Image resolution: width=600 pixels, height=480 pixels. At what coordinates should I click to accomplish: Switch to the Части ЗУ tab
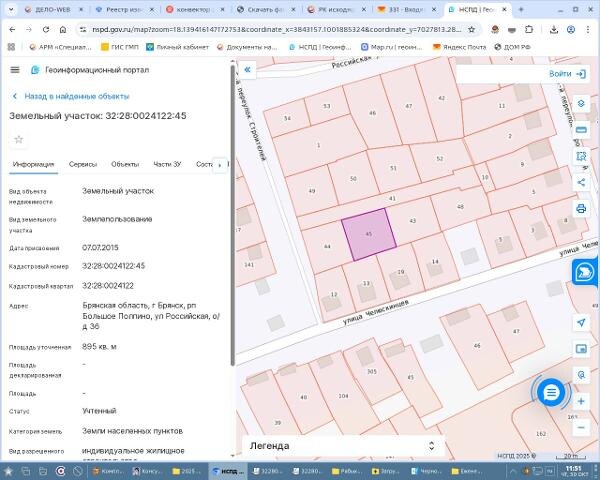[167, 164]
